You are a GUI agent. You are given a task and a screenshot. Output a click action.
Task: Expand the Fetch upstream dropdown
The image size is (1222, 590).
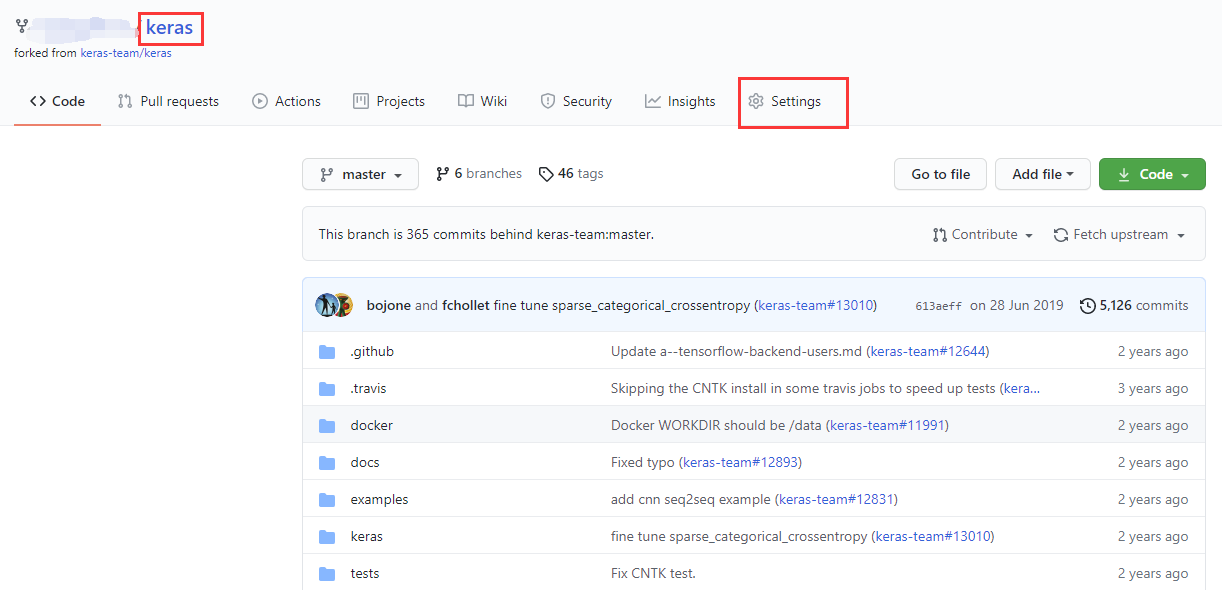pos(1119,235)
